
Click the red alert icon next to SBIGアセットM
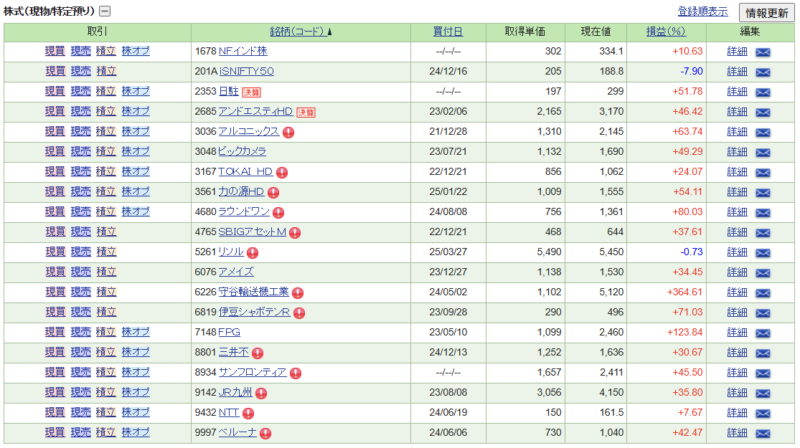coord(294,233)
